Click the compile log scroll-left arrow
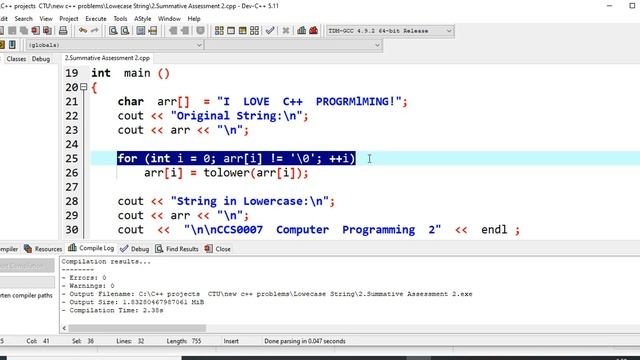 64,328
